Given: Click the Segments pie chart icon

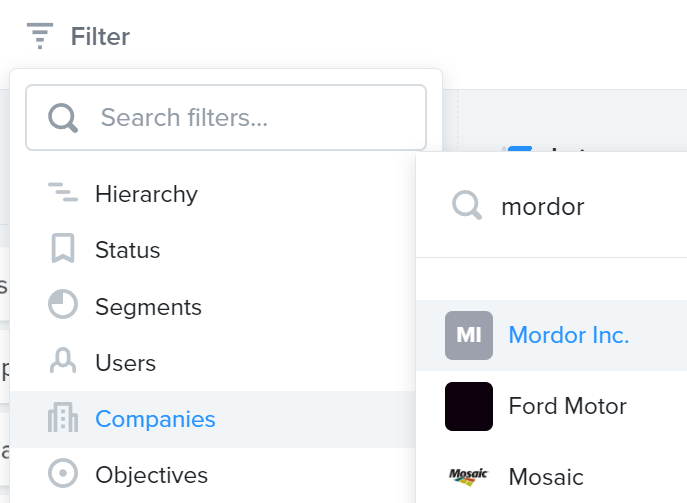Looking at the screenshot, I should 63,304.
